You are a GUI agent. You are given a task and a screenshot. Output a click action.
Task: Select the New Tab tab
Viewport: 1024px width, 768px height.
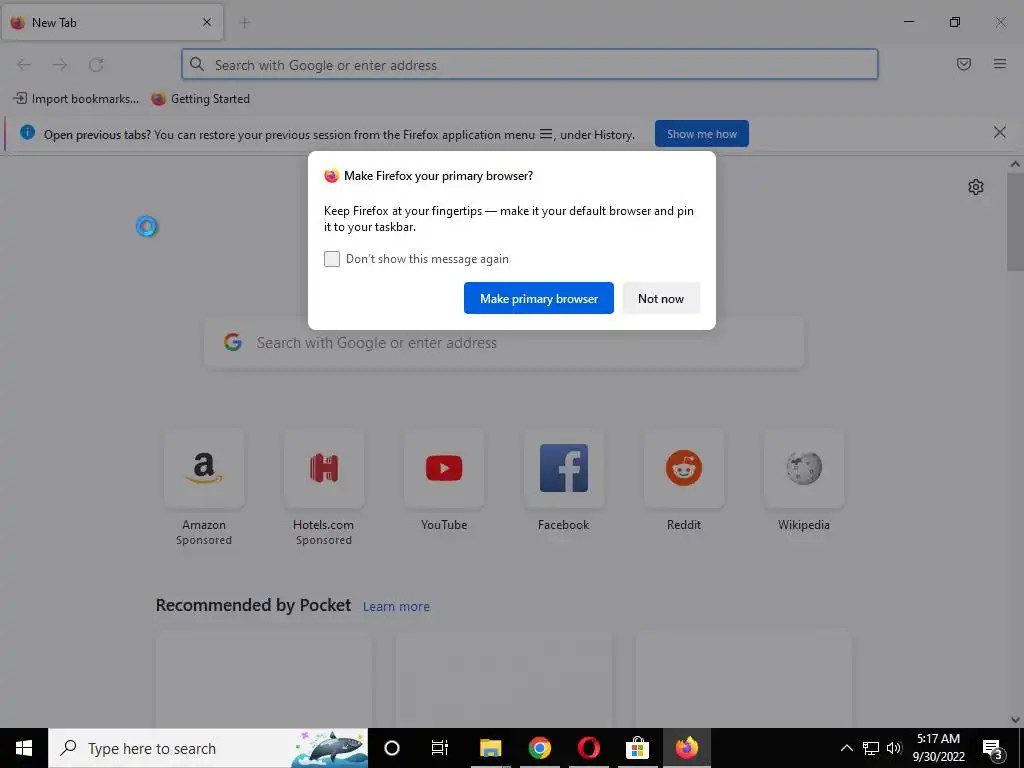[112, 23]
